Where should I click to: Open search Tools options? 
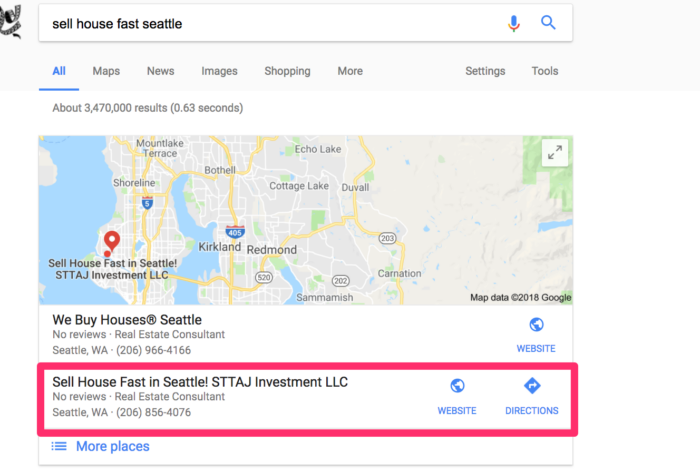pyautogui.click(x=545, y=71)
